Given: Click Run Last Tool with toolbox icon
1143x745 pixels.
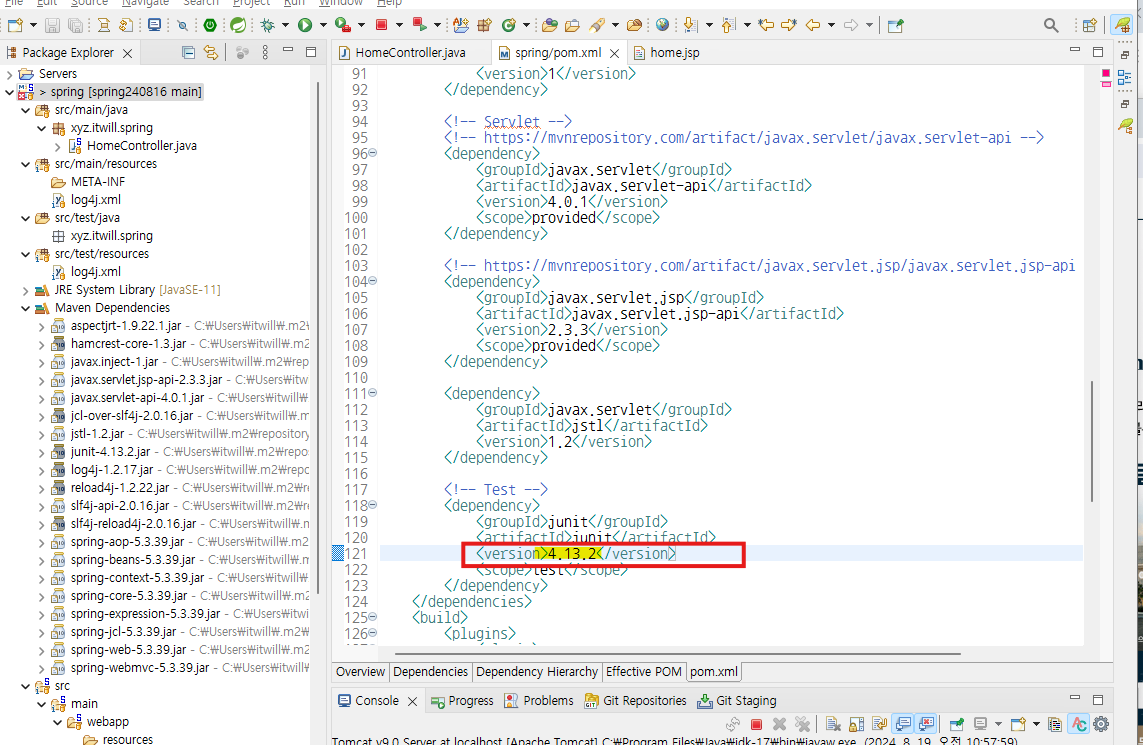Looking at the screenshot, I should 343,26.
